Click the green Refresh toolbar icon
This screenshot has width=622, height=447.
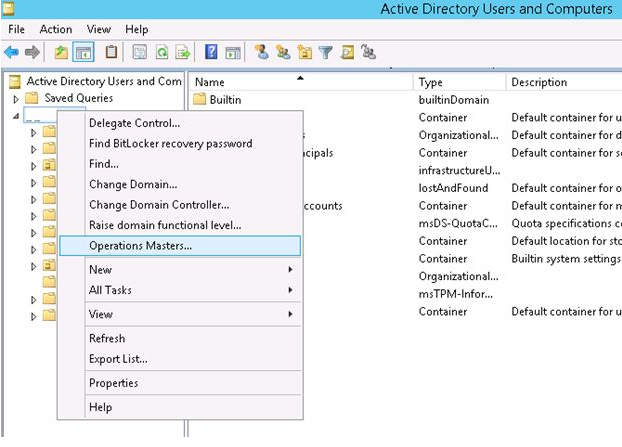[162, 52]
